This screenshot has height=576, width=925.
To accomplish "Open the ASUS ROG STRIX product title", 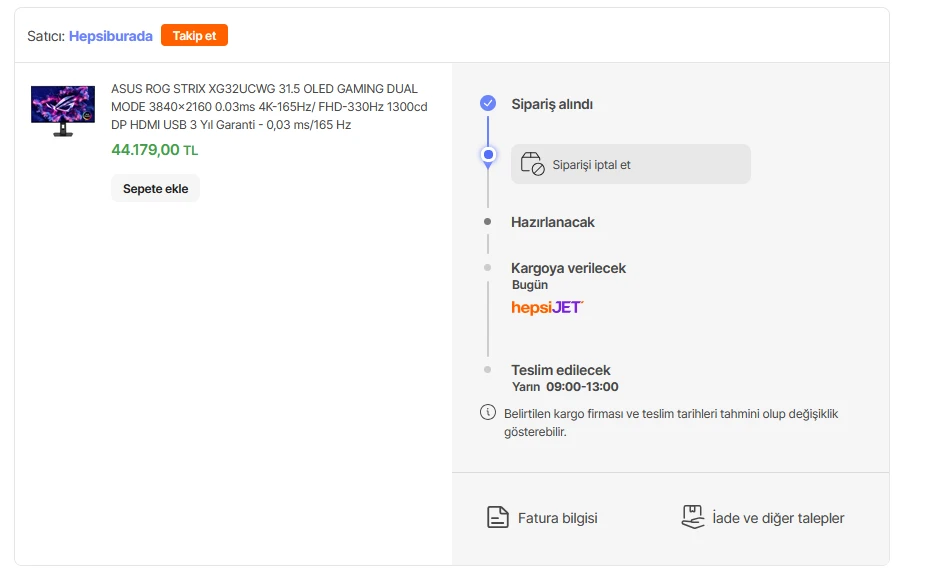I will point(269,107).
